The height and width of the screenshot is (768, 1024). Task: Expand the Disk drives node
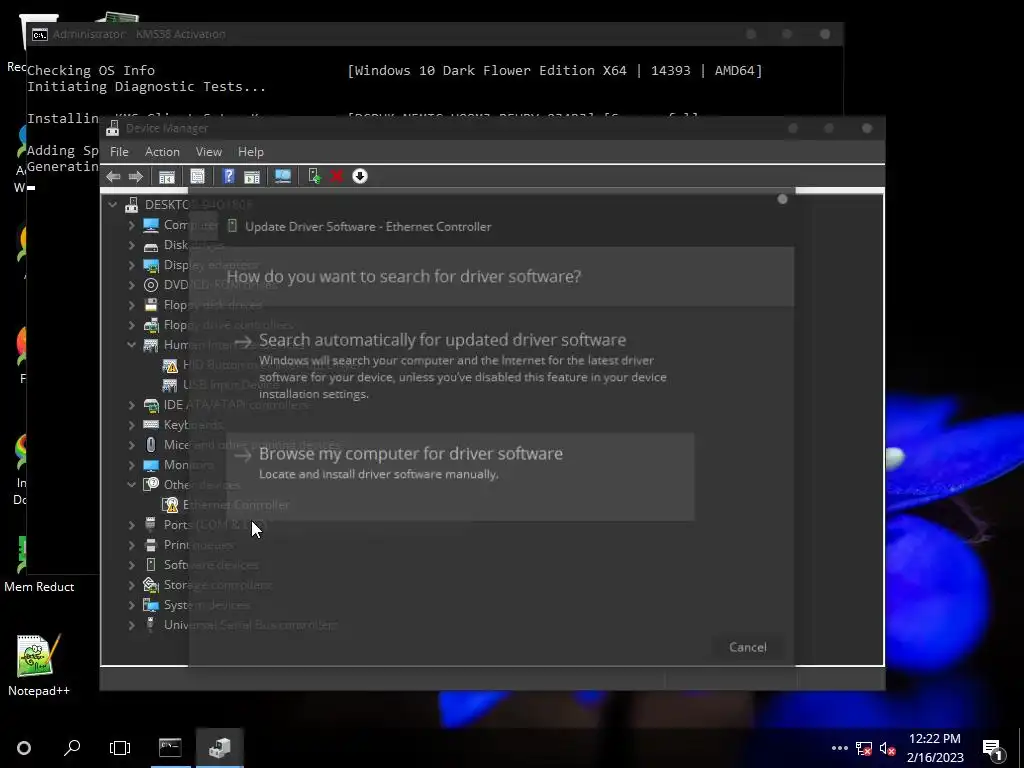131,245
